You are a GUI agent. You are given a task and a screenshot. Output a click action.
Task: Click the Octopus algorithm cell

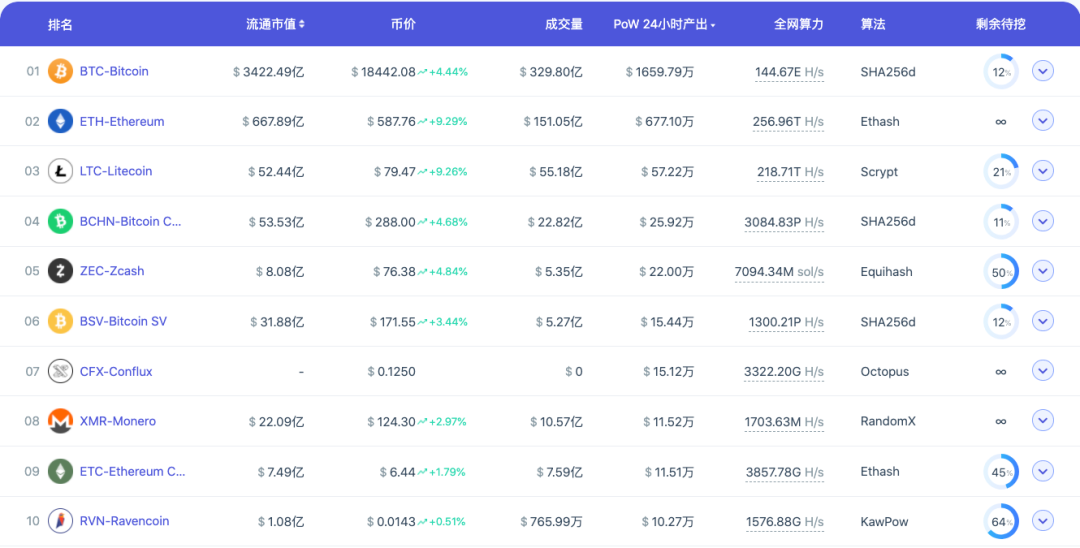click(x=884, y=372)
